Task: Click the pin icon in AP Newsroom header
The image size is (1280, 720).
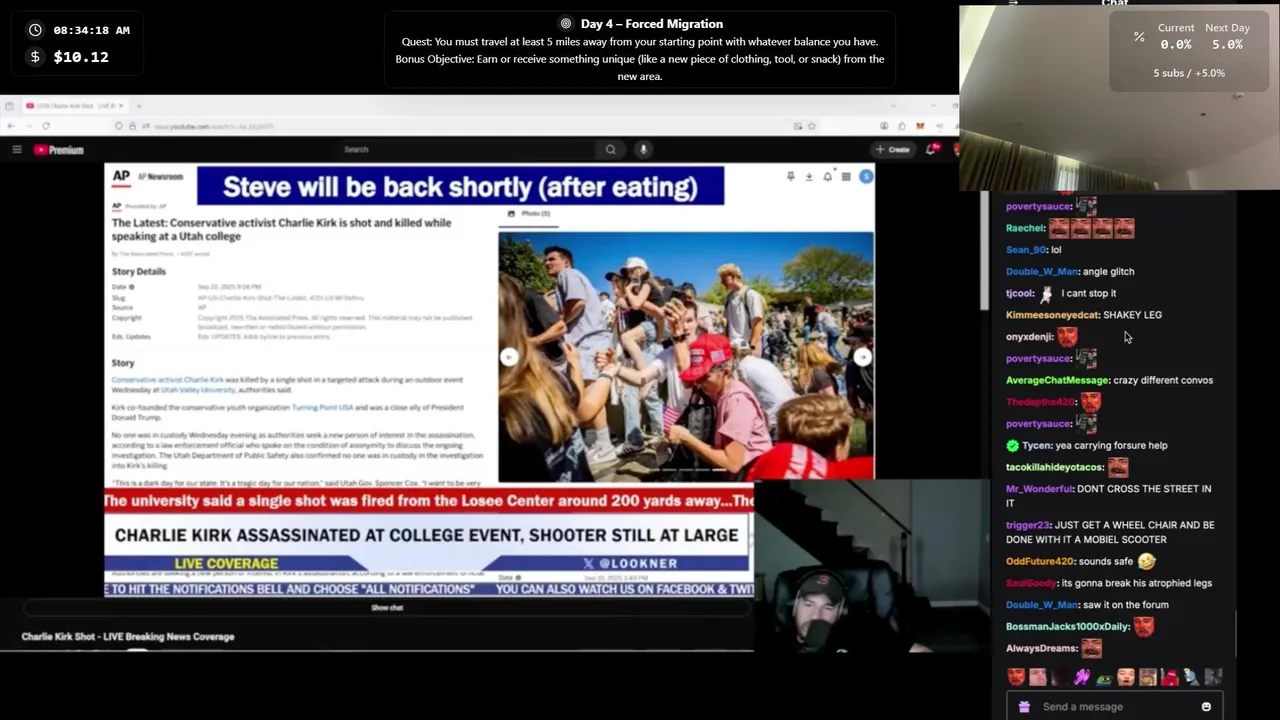Action: coord(790,176)
